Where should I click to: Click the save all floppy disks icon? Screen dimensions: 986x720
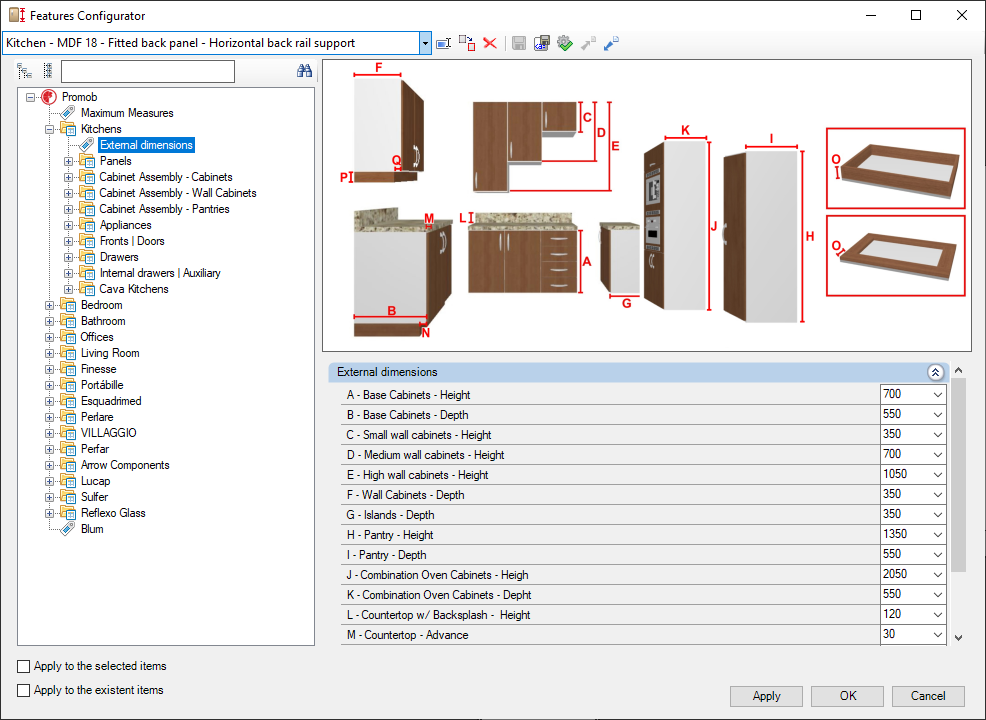pyautogui.click(x=541, y=43)
